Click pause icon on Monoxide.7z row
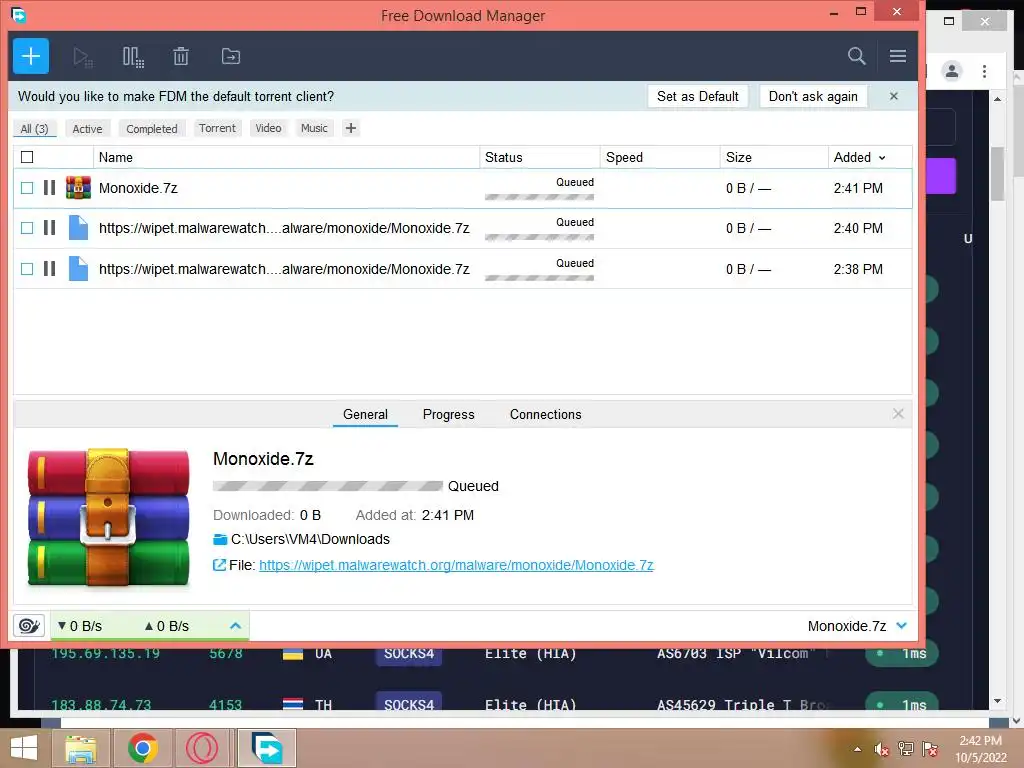The height and width of the screenshot is (768, 1024). tap(50, 188)
